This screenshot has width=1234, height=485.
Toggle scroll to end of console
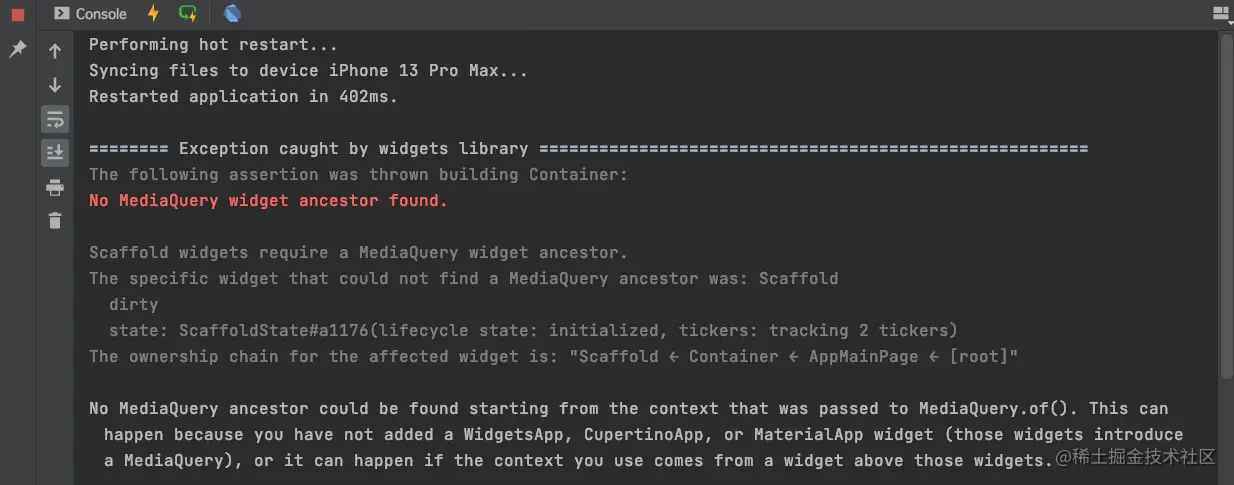(55, 152)
